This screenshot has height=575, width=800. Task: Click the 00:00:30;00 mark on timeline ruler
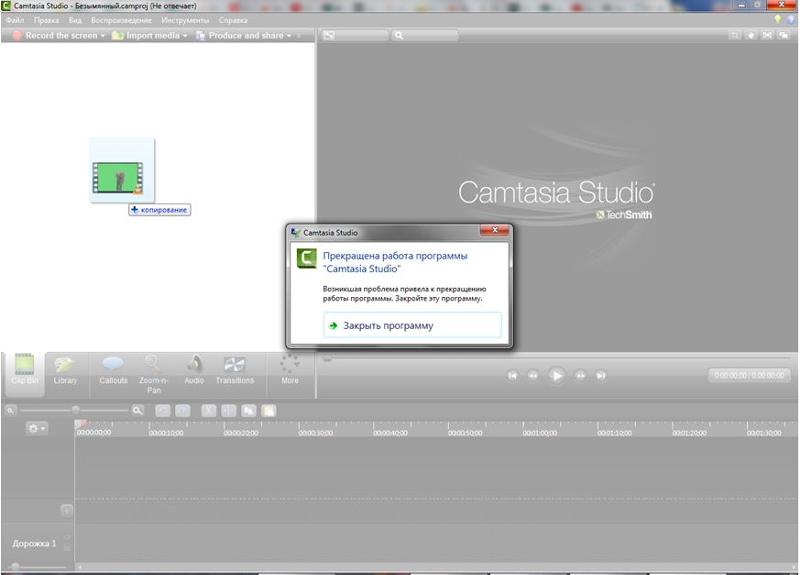315,433
